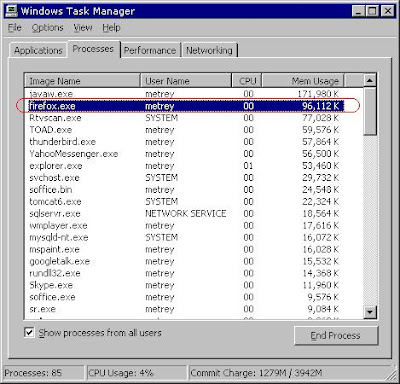Sort processes by CPU column header
The image size is (400, 384).
click(x=247, y=81)
